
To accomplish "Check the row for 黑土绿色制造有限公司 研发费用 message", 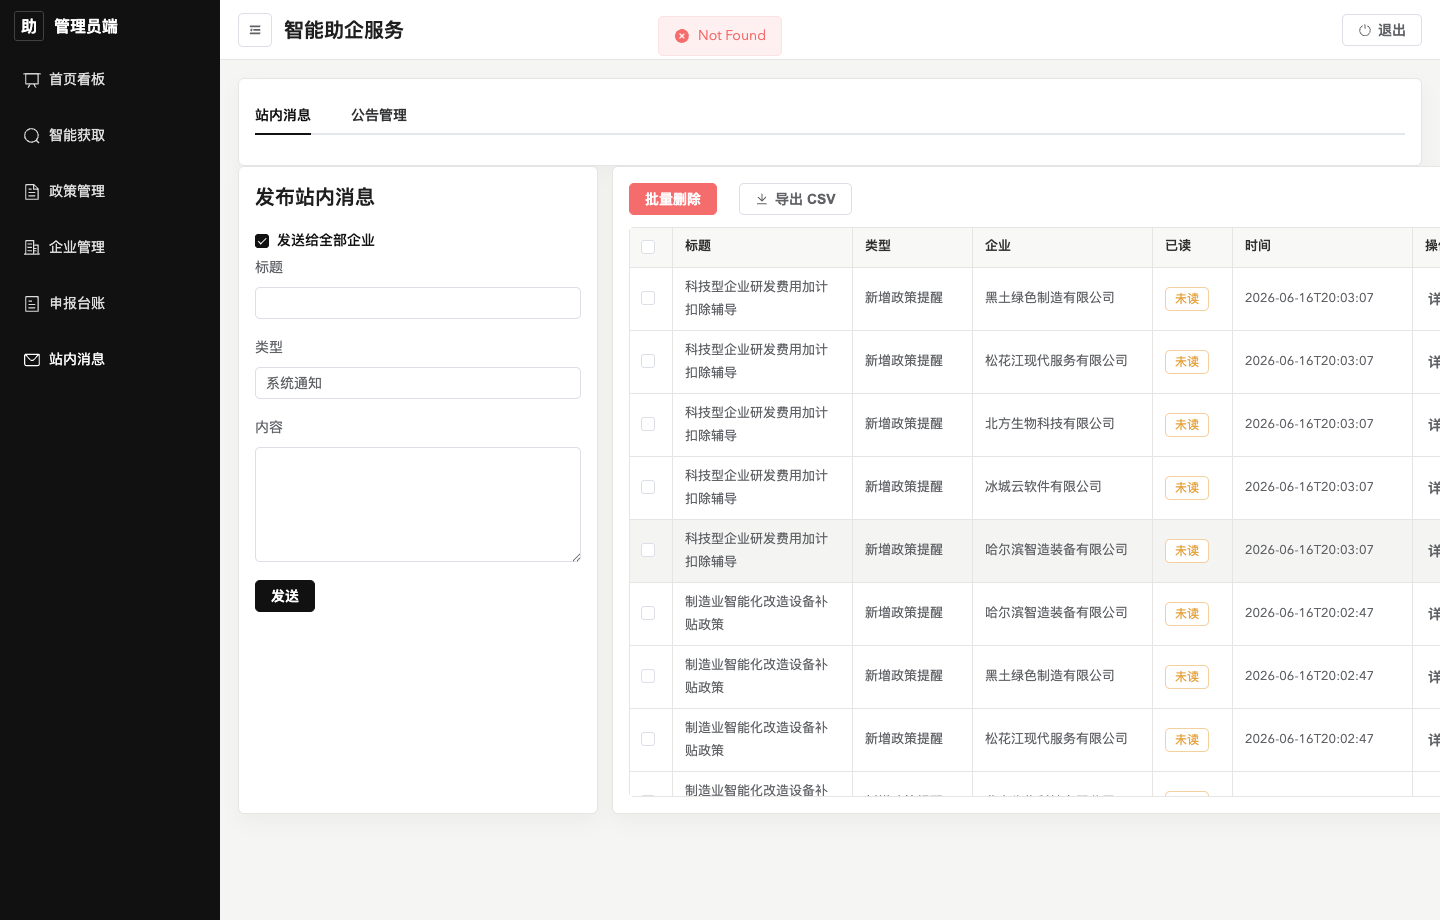I will [648, 298].
